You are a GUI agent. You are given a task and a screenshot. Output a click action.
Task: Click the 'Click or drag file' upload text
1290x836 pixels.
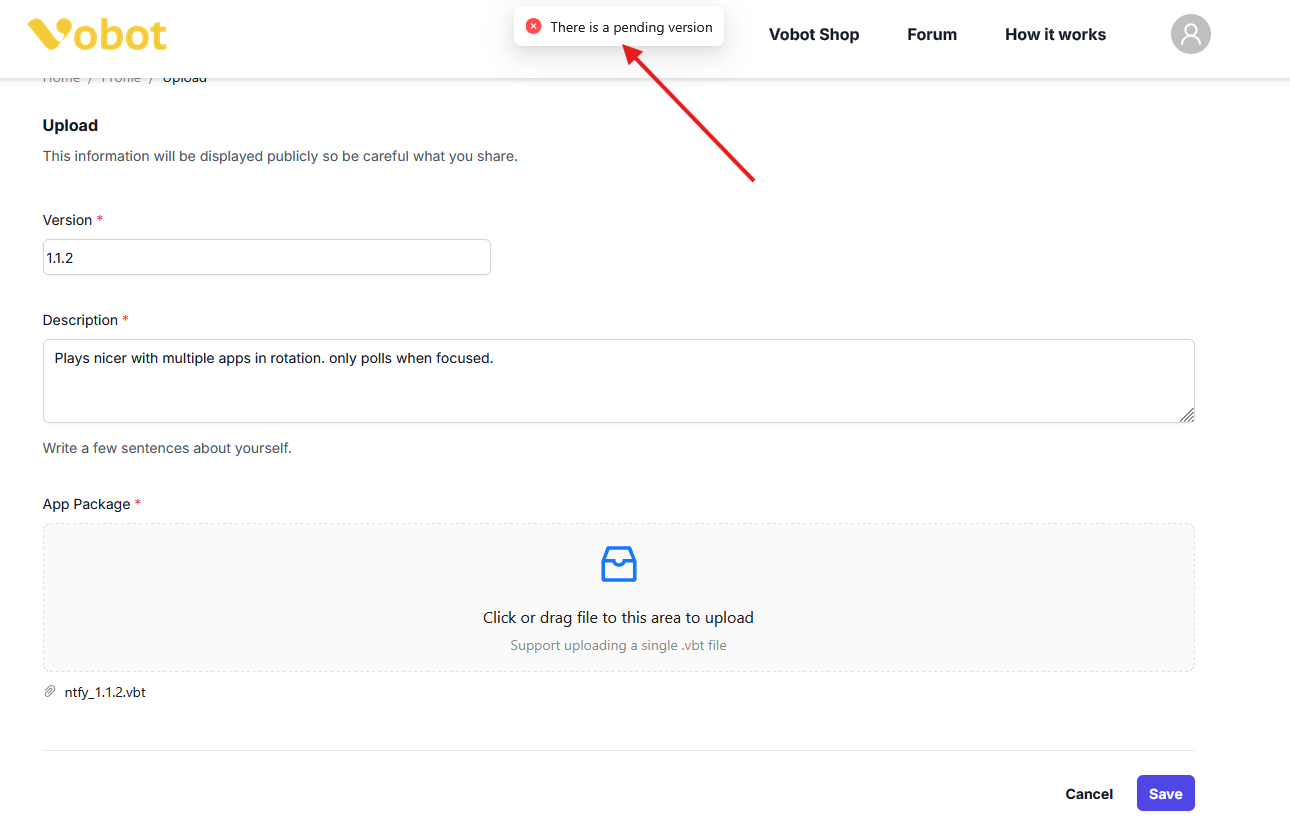[618, 618]
